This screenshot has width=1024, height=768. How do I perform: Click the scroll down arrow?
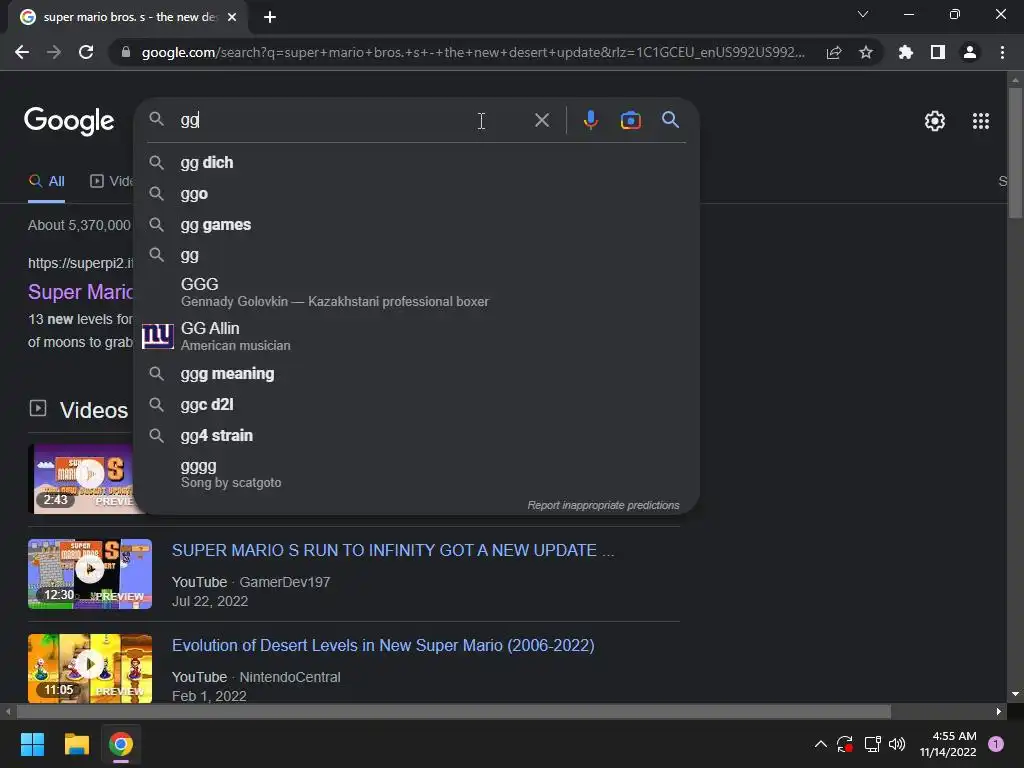(1015, 694)
